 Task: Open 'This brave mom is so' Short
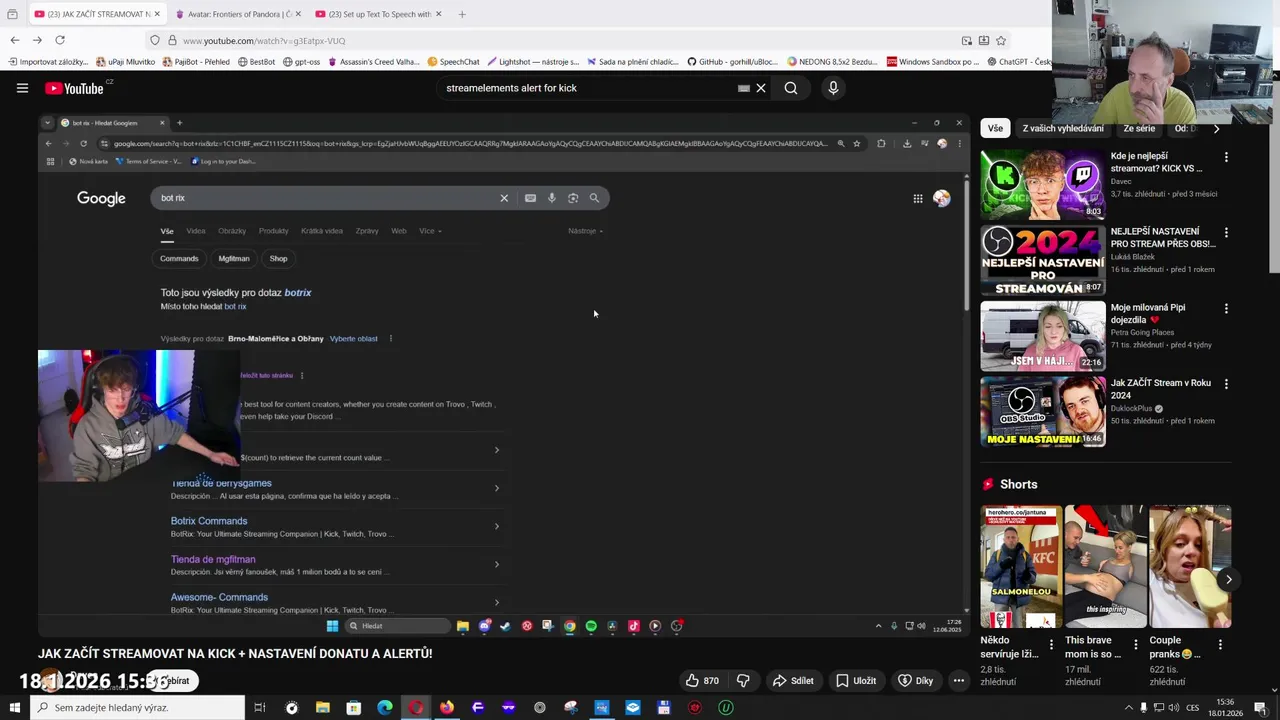[x=1105, y=566]
